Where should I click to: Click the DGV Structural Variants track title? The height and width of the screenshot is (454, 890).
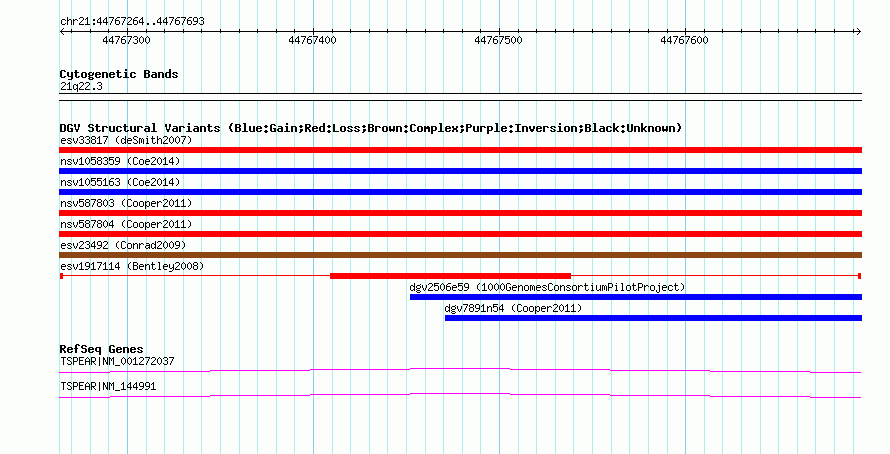click(x=371, y=128)
